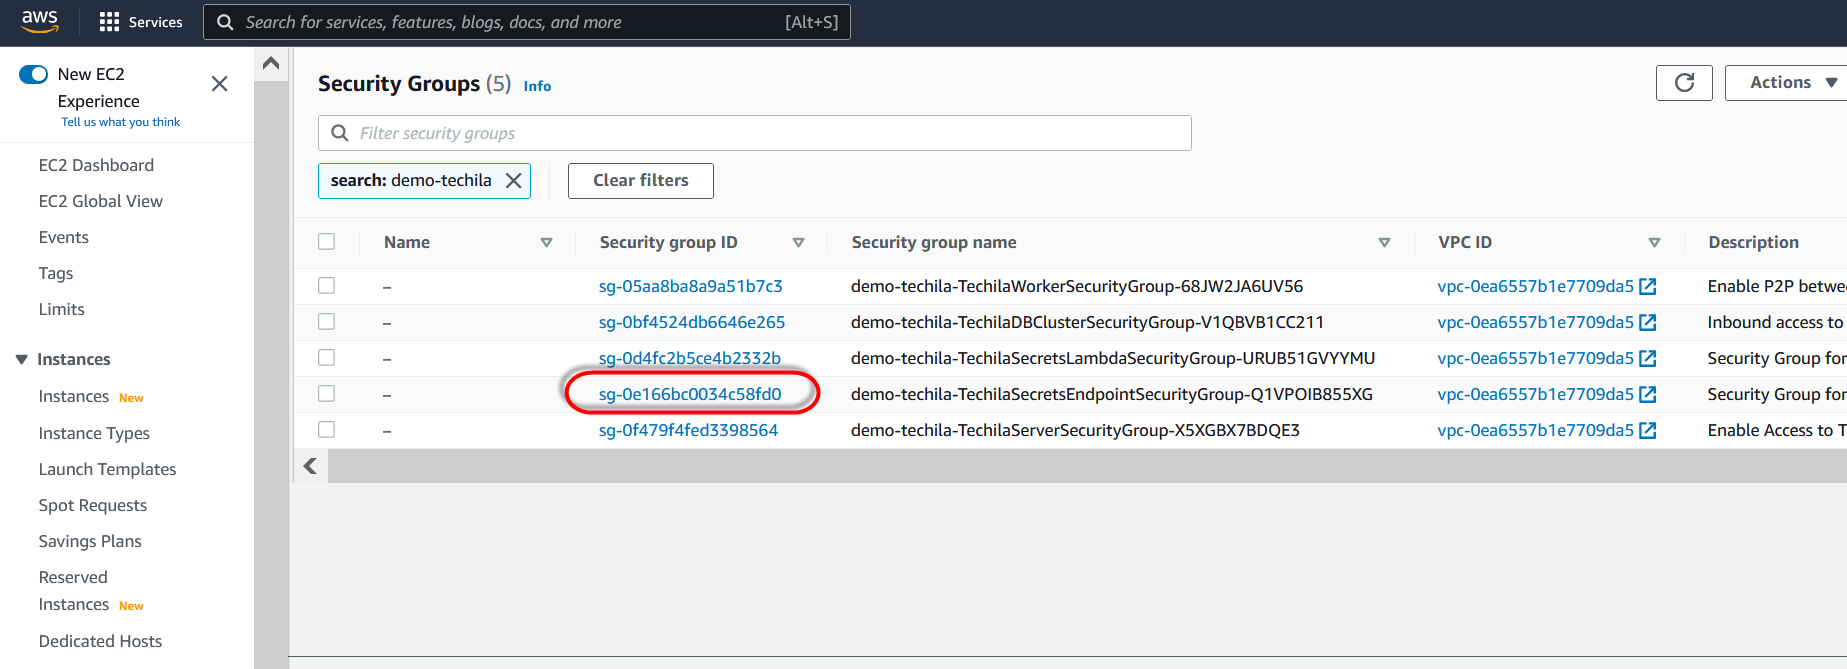Click the left scroll arrow of table
Screen dimensions: 1847x669
click(310, 466)
